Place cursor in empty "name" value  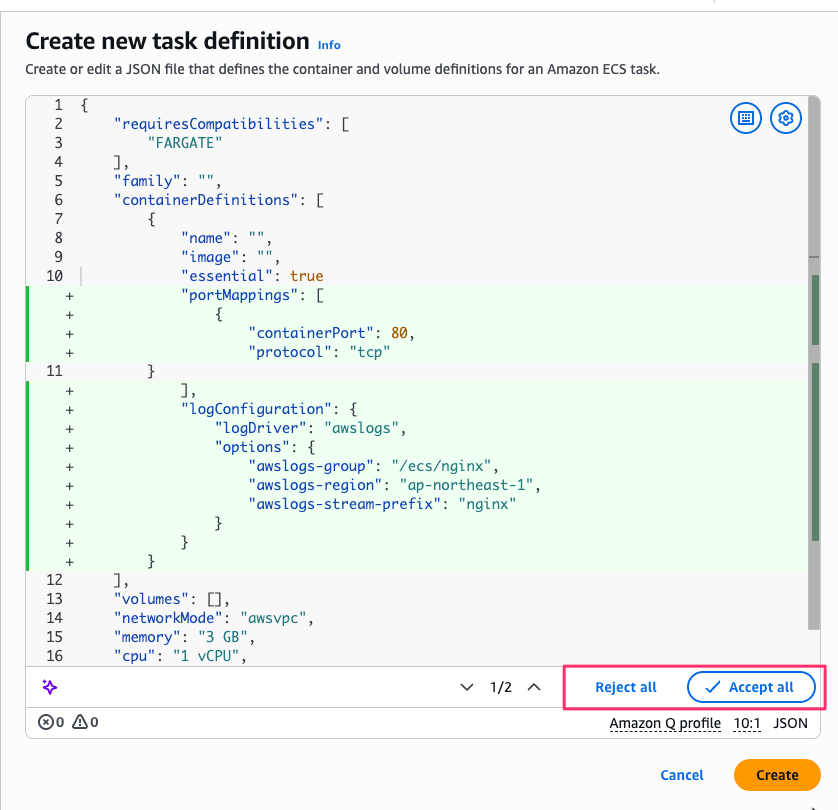click(256, 238)
